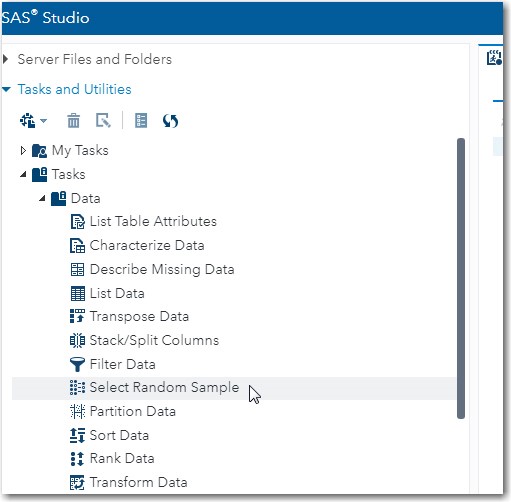Click the New Task dropdown icon in toolbar

[x=33, y=121]
